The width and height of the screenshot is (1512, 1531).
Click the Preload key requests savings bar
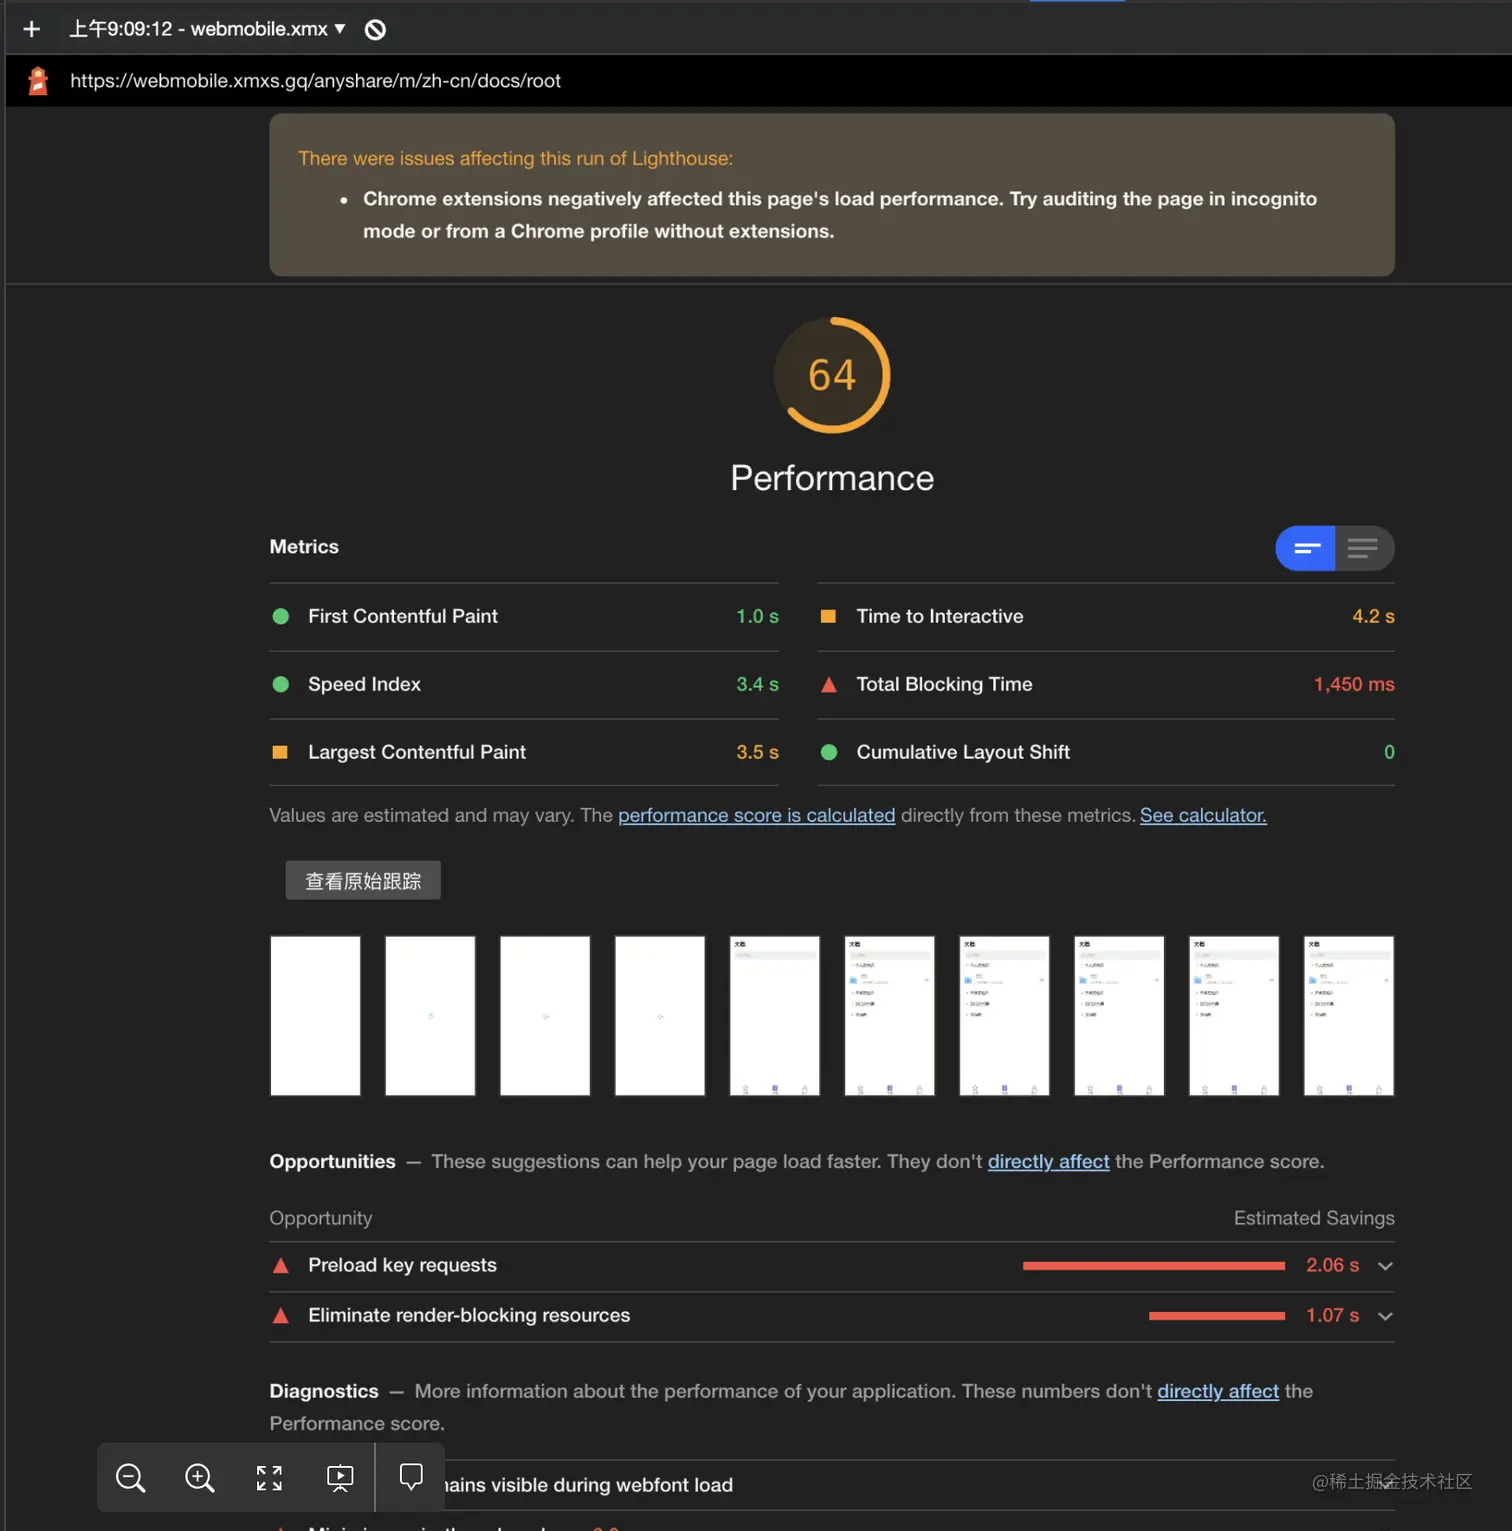(x=1154, y=1266)
